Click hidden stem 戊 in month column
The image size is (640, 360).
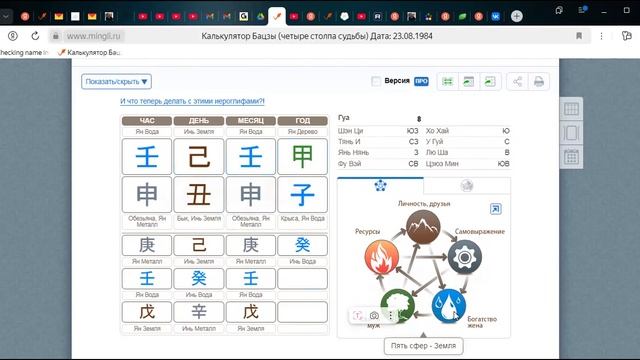(x=251, y=312)
